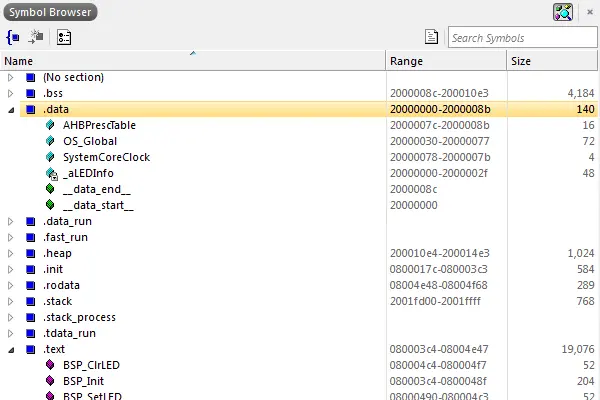Expand the .bss section
Viewport: 600px width, 400px height.
(x=11, y=93)
